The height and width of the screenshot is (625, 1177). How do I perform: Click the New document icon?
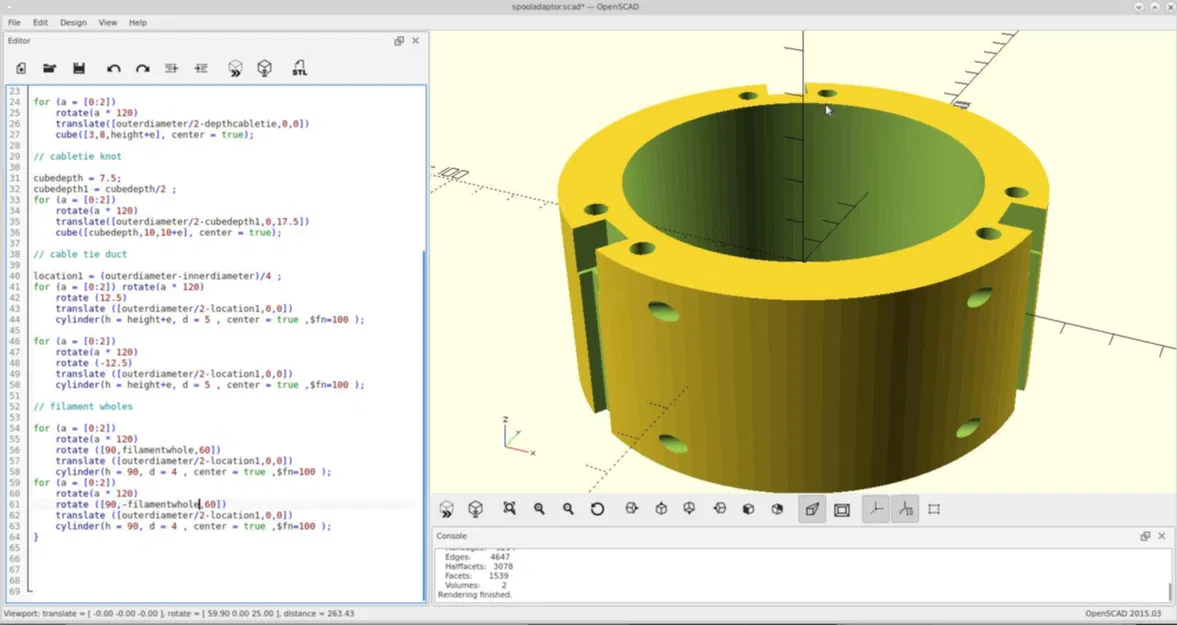pyautogui.click(x=20, y=68)
